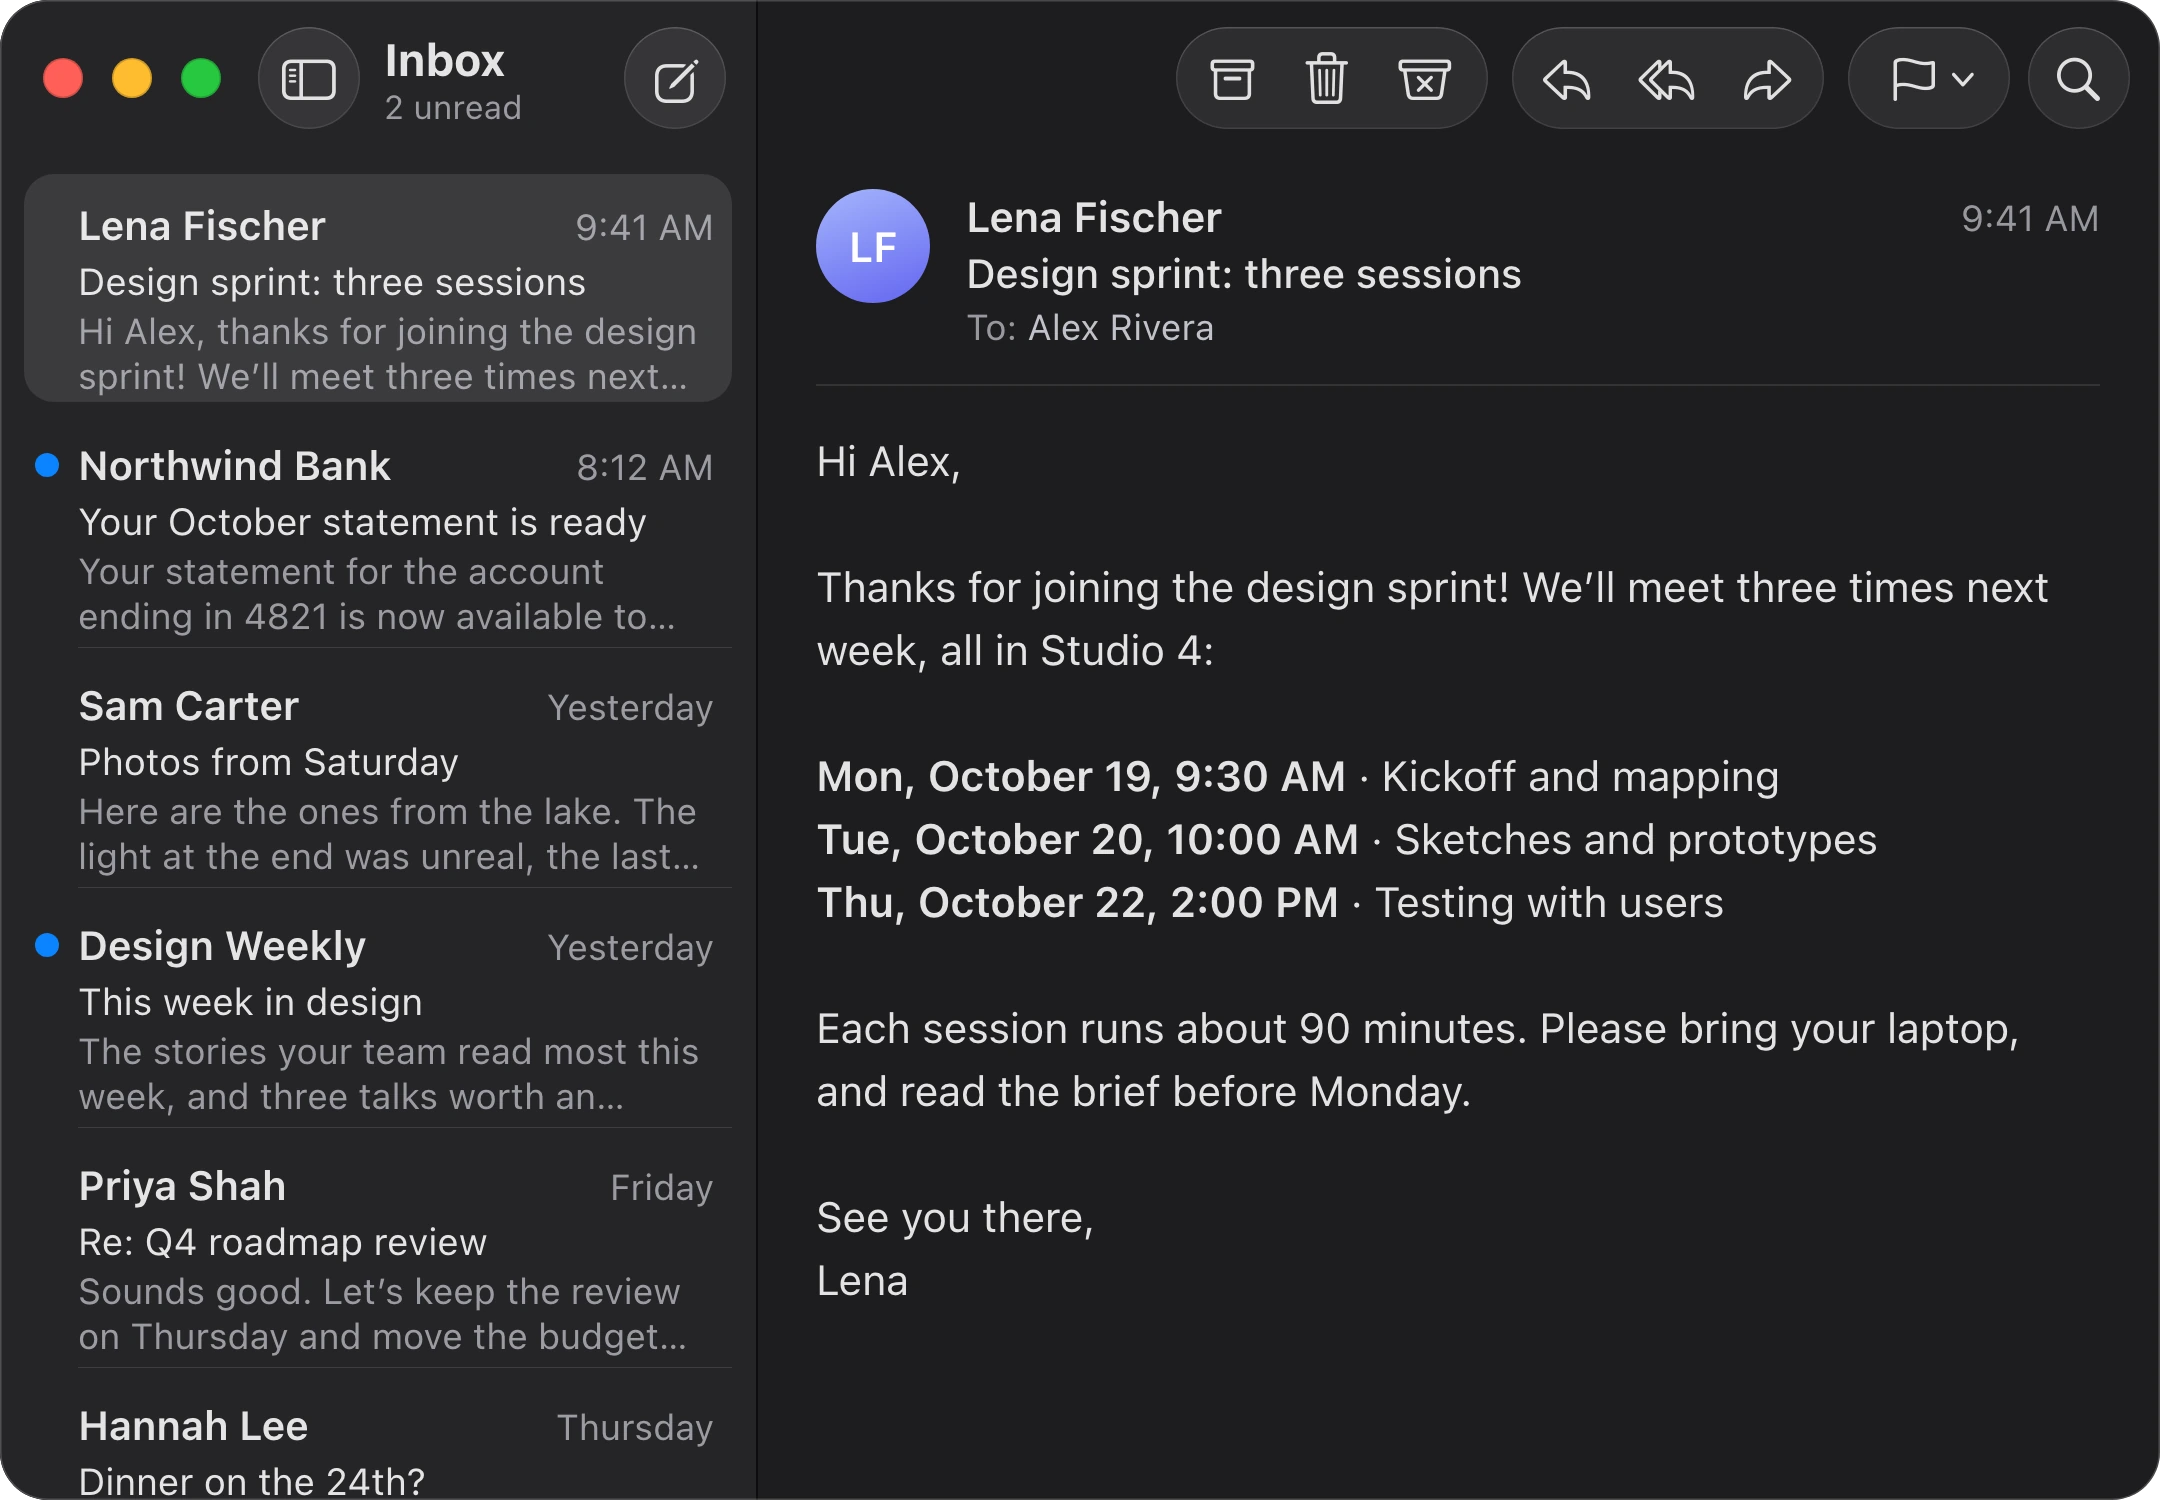The height and width of the screenshot is (1500, 2160).
Task: Forward this email
Action: pyautogui.click(x=1767, y=80)
